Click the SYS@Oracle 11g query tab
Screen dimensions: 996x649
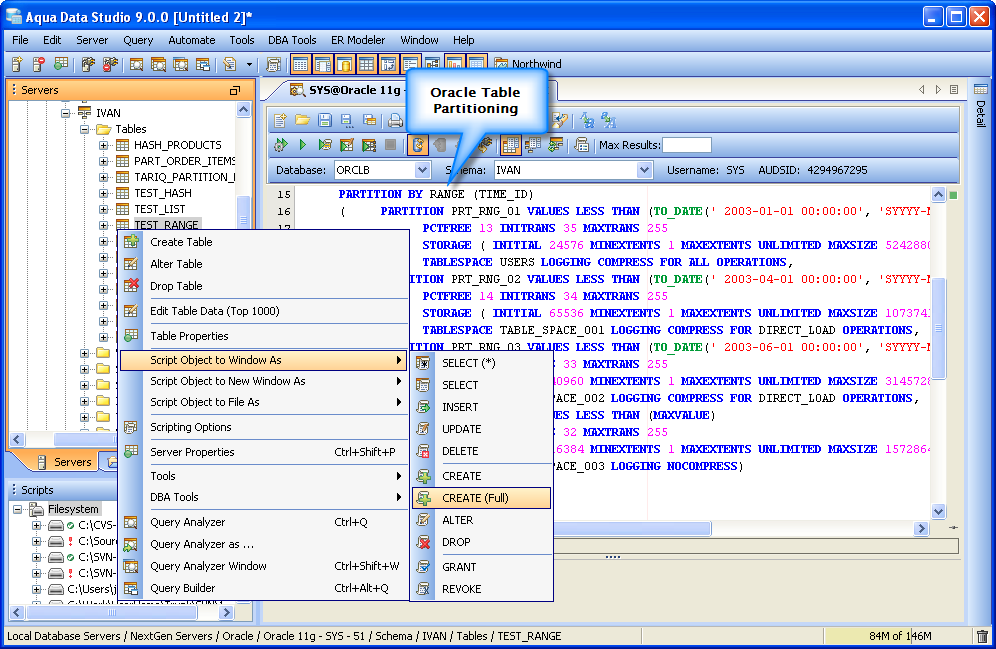pos(347,90)
